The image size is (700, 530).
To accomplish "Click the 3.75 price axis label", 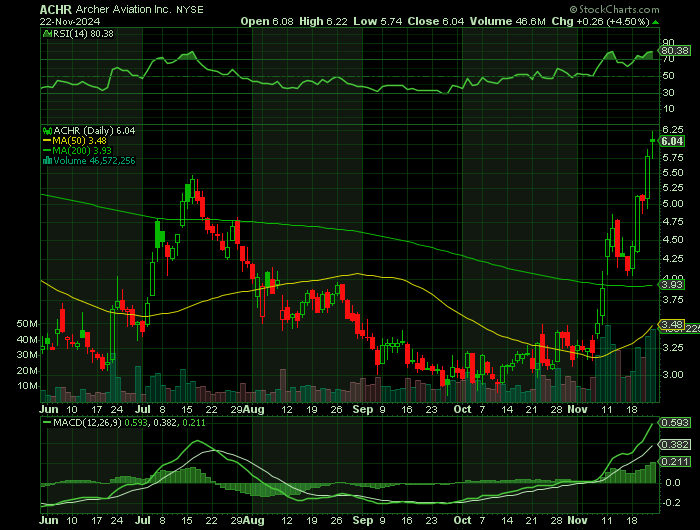I will point(673,300).
